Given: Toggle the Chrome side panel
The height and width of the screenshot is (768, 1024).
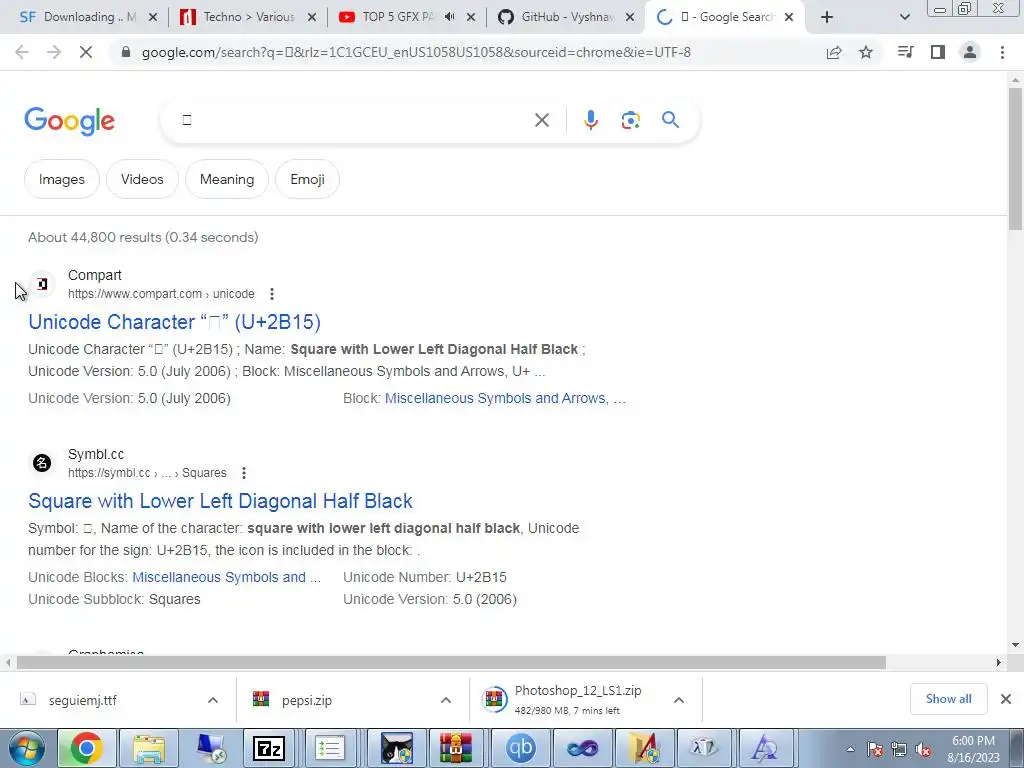Looking at the screenshot, I should pyautogui.click(x=938, y=52).
